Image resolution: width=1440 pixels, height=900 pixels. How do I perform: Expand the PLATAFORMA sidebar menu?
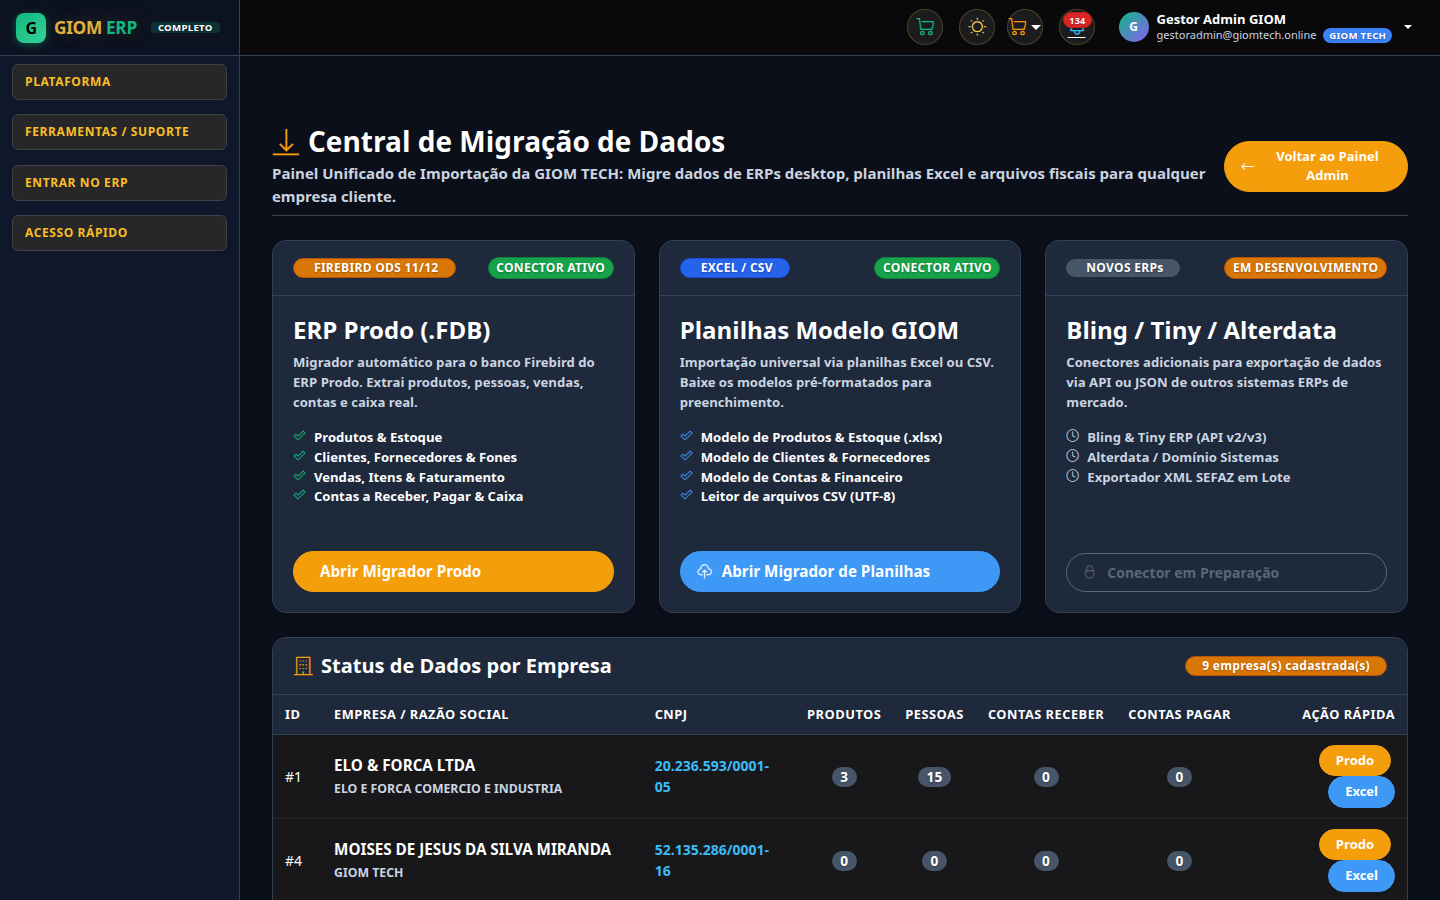119,82
